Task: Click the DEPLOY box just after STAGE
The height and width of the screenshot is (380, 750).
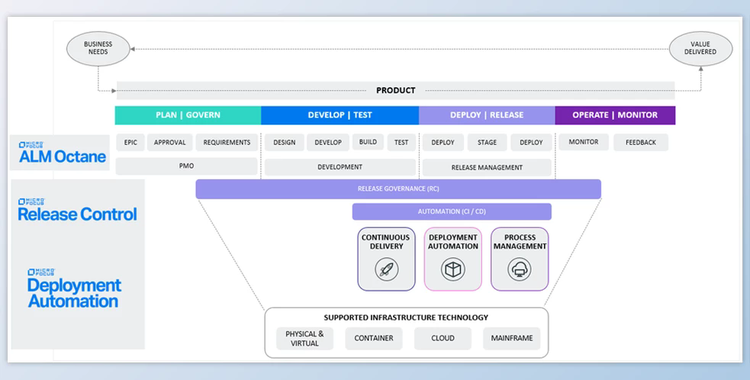Action: coord(531,143)
